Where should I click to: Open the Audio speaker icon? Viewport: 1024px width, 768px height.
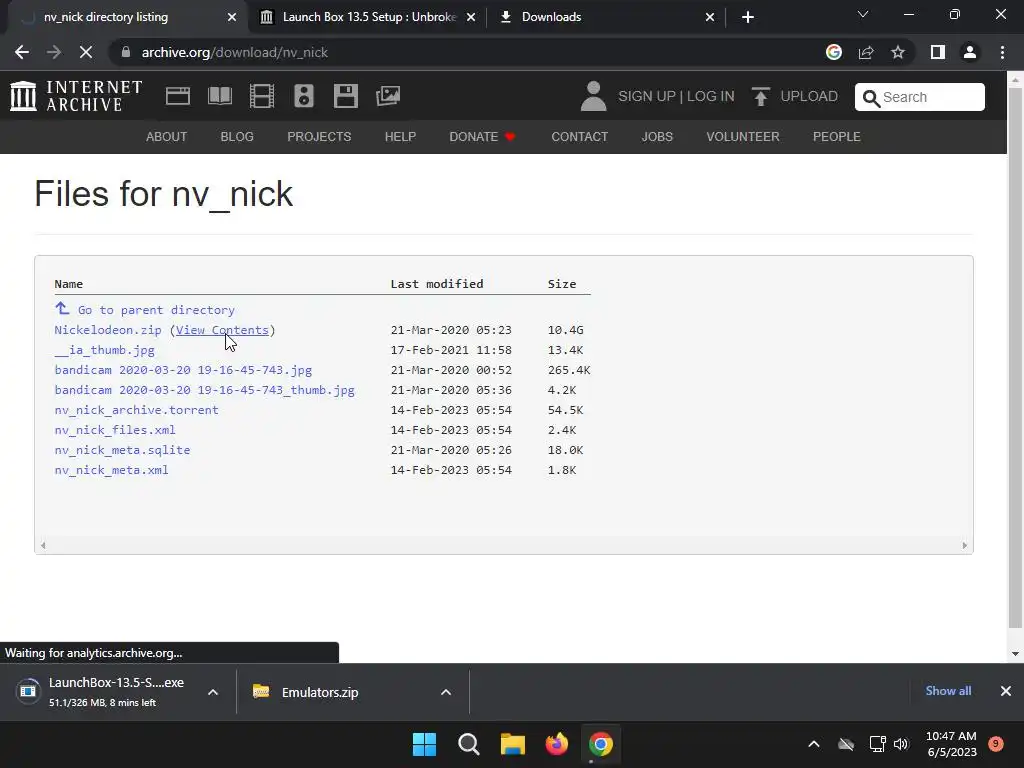[304, 96]
